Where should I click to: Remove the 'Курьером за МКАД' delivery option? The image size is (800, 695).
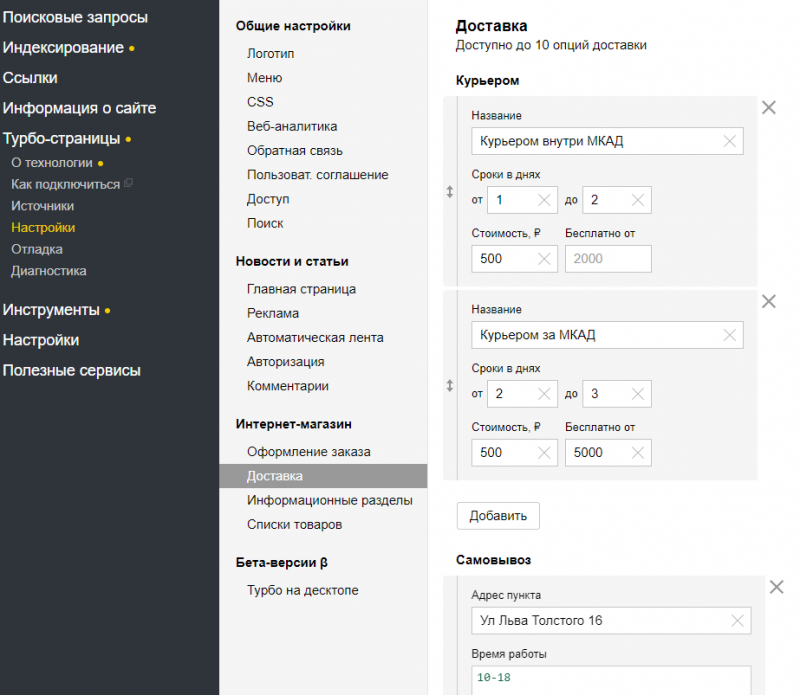click(769, 301)
